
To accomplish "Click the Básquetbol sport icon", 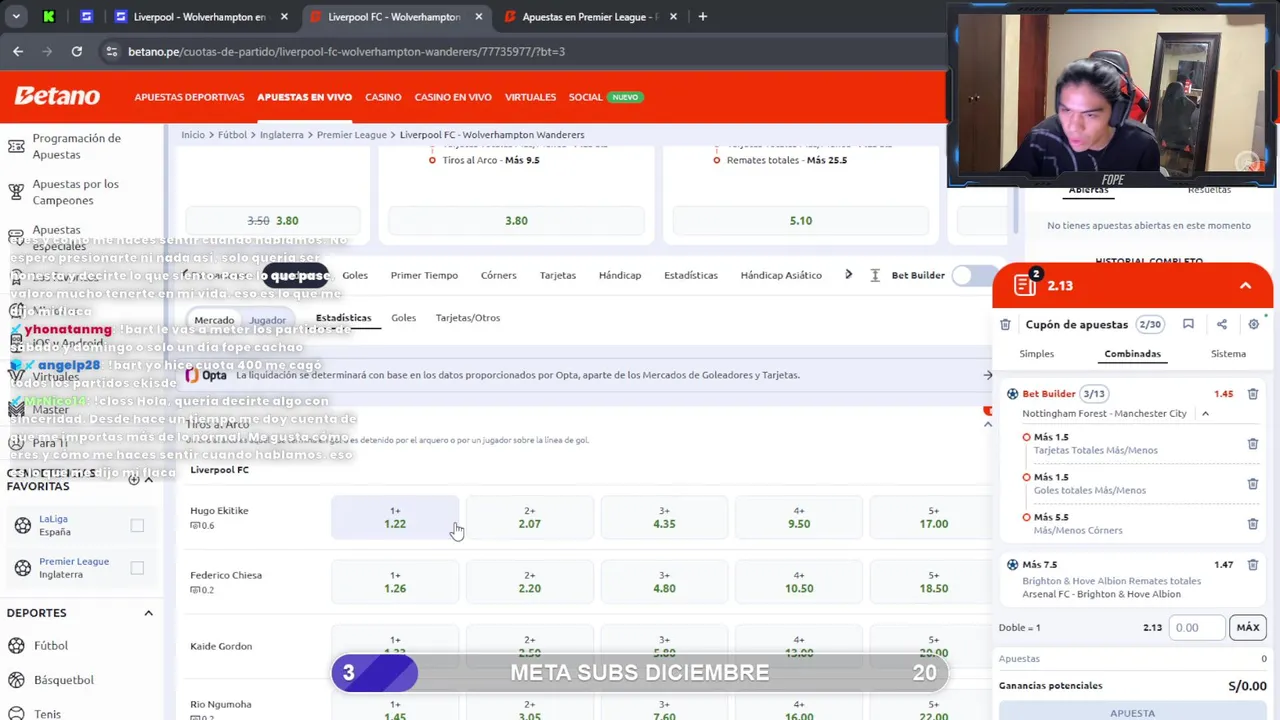I will pyautogui.click(x=16, y=680).
